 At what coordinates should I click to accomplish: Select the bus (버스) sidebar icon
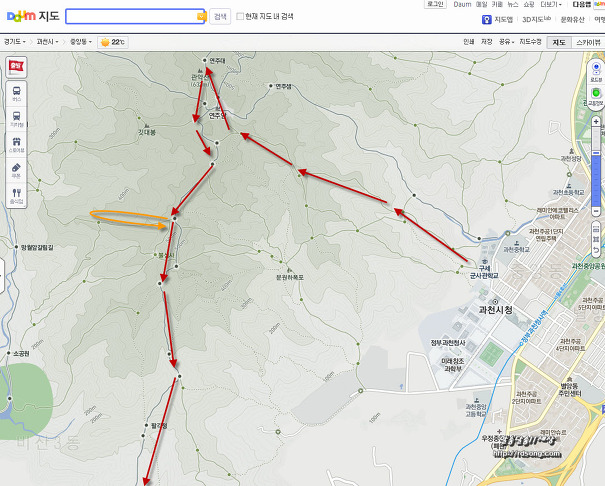[16, 92]
